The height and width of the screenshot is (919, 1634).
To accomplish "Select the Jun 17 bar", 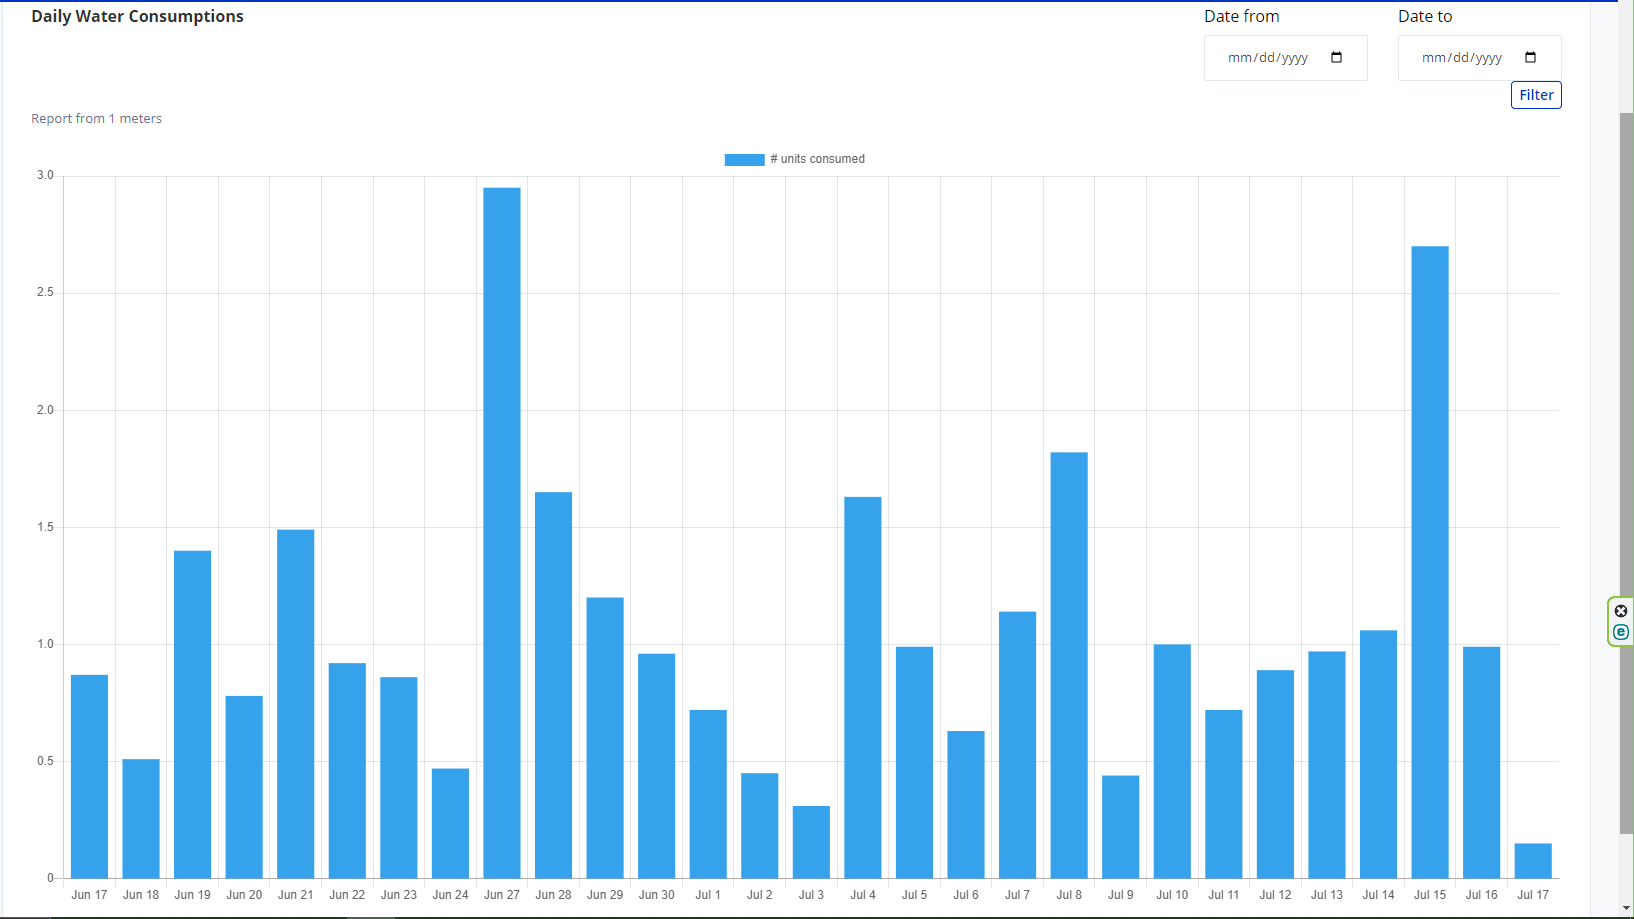I will 89,776.
